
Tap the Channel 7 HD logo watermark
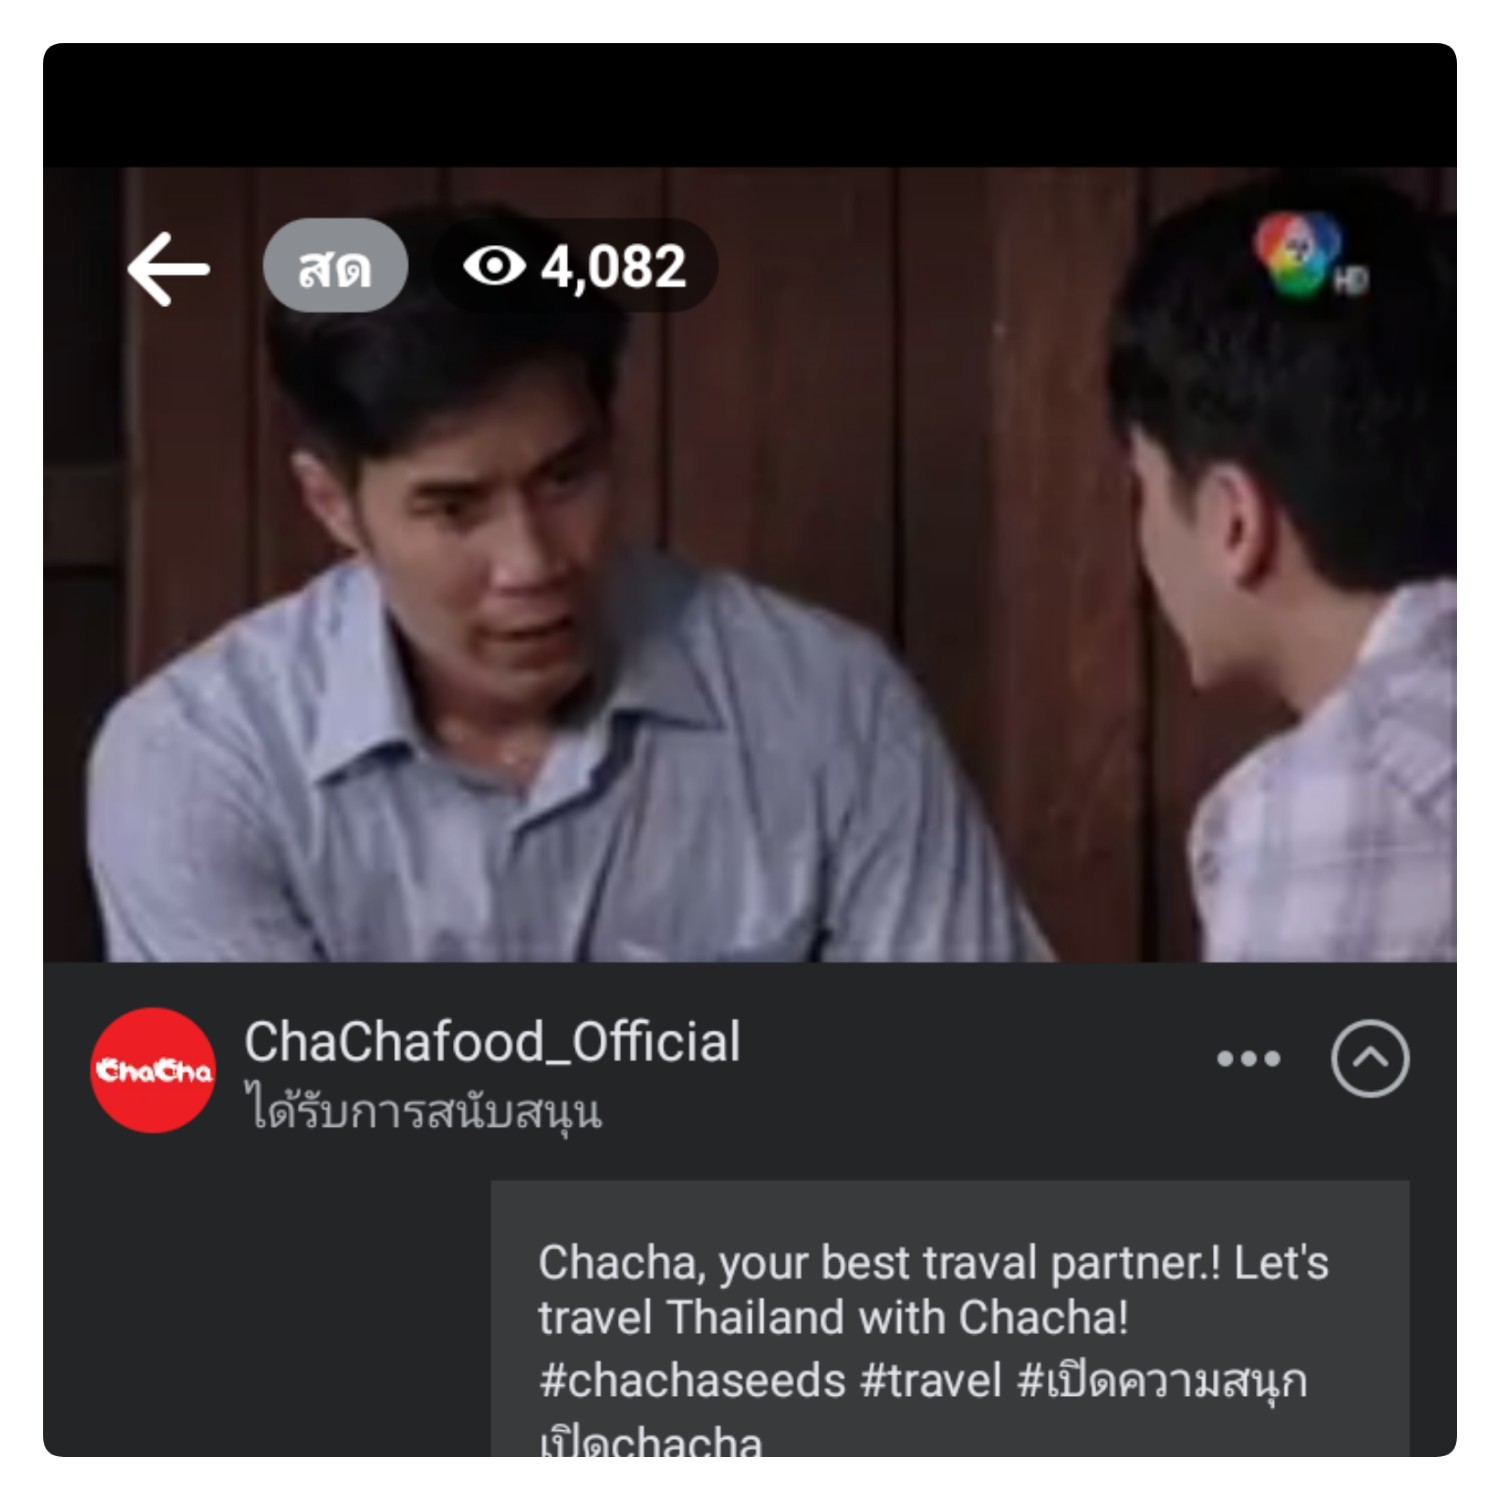tap(1308, 256)
